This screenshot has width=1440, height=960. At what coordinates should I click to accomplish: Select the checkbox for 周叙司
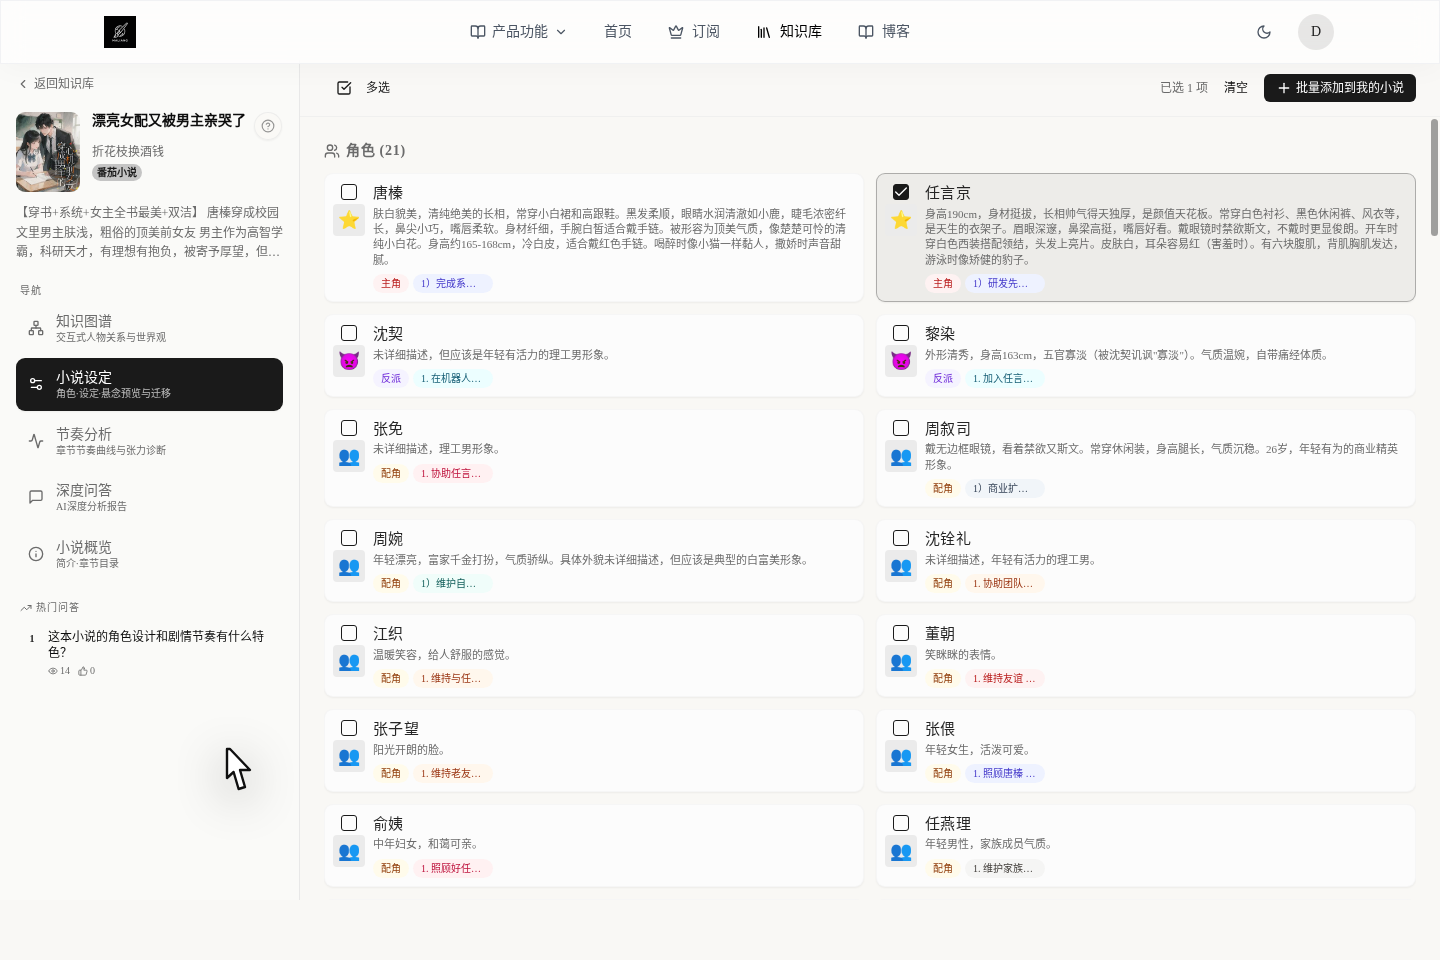(901, 427)
